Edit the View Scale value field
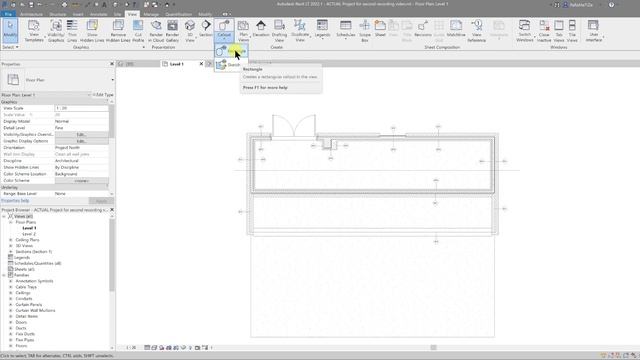Screen dimensions: 640x360 pos(81,108)
